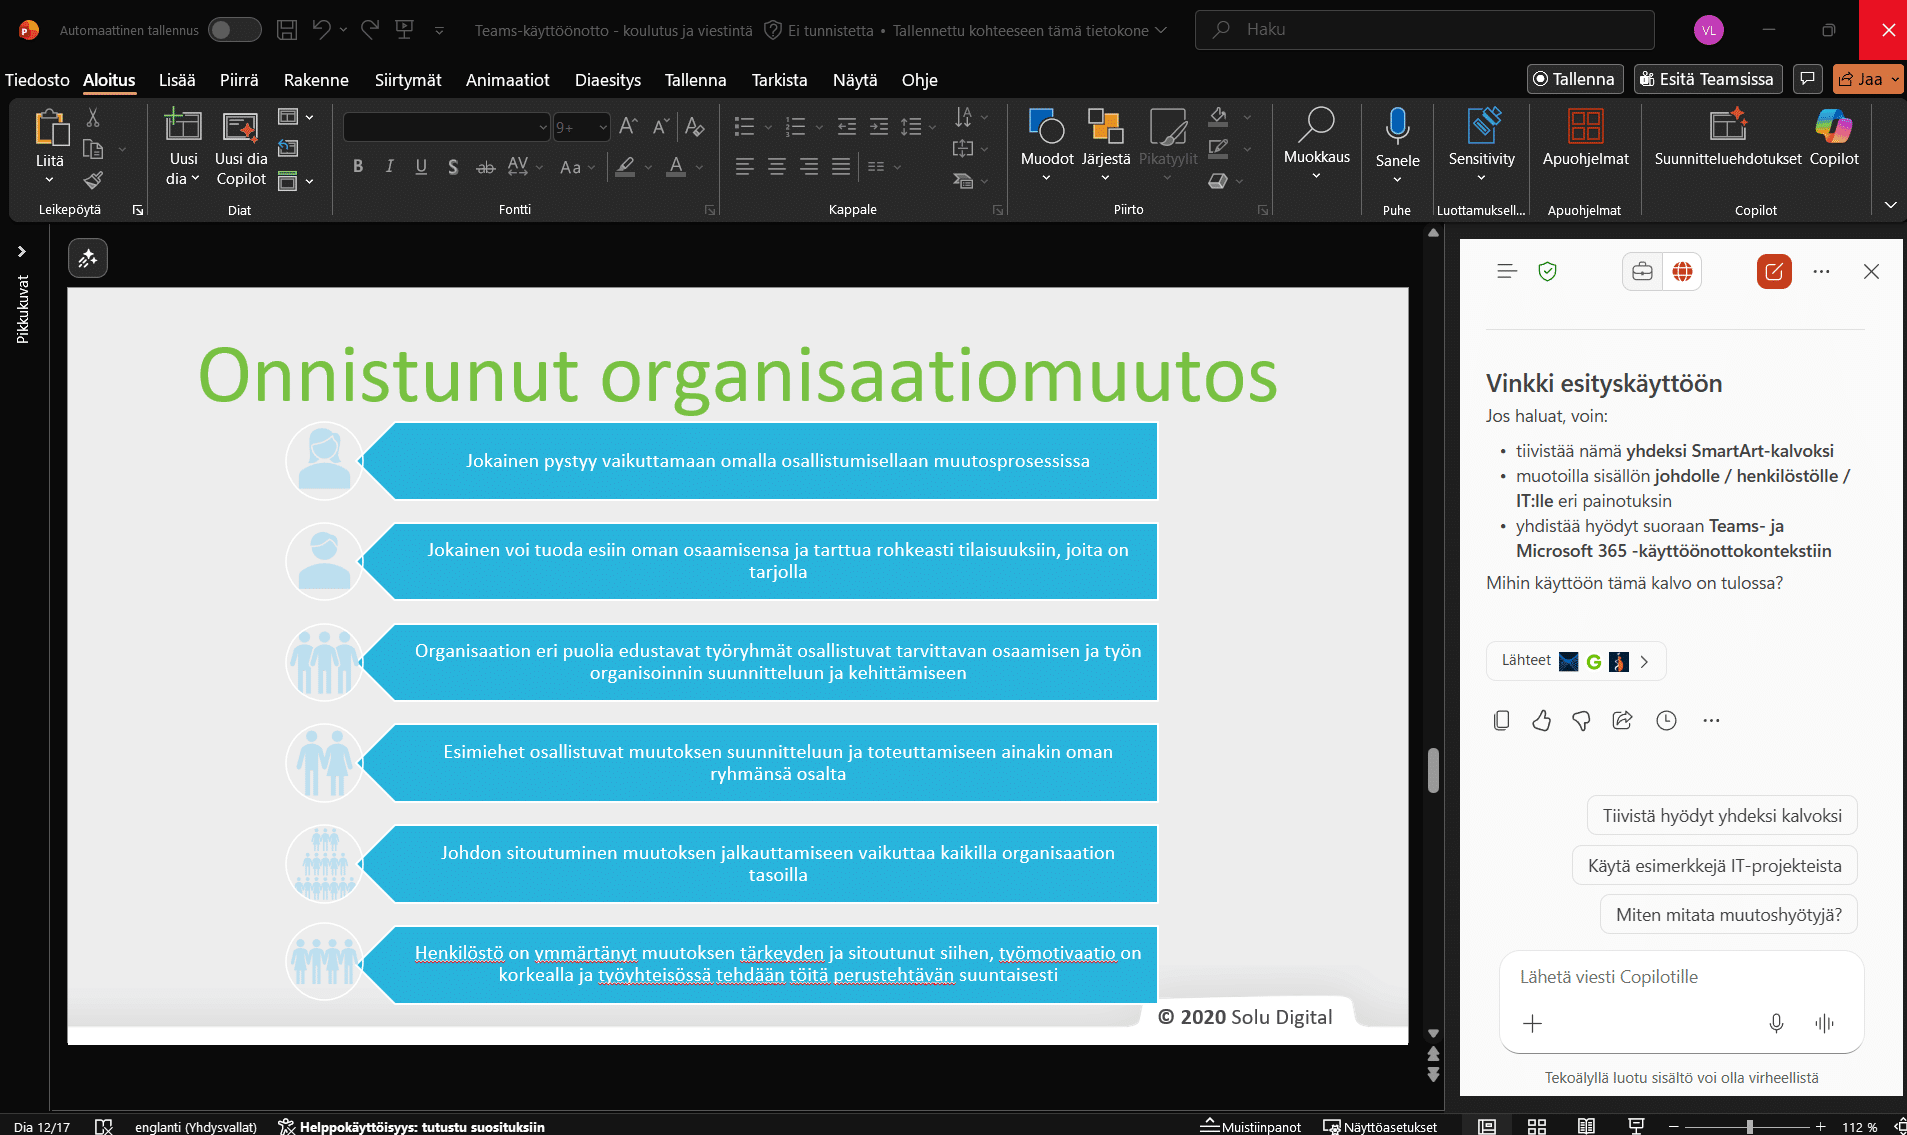This screenshot has height=1135, width=1907.
Task: Open the font name combo box
Action: pos(446,127)
